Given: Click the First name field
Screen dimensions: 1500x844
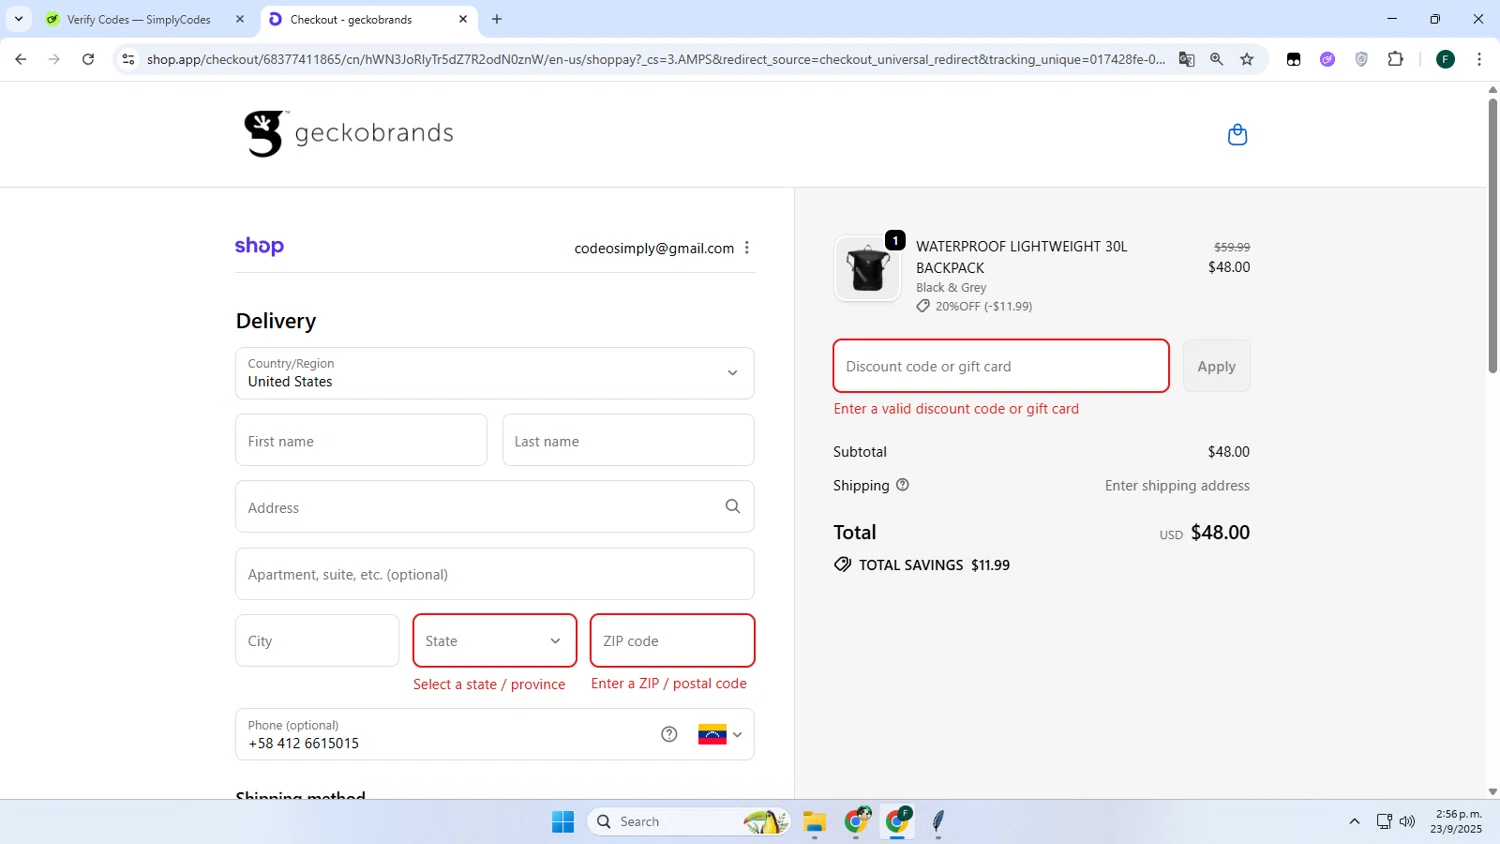Looking at the screenshot, I should pos(361,440).
